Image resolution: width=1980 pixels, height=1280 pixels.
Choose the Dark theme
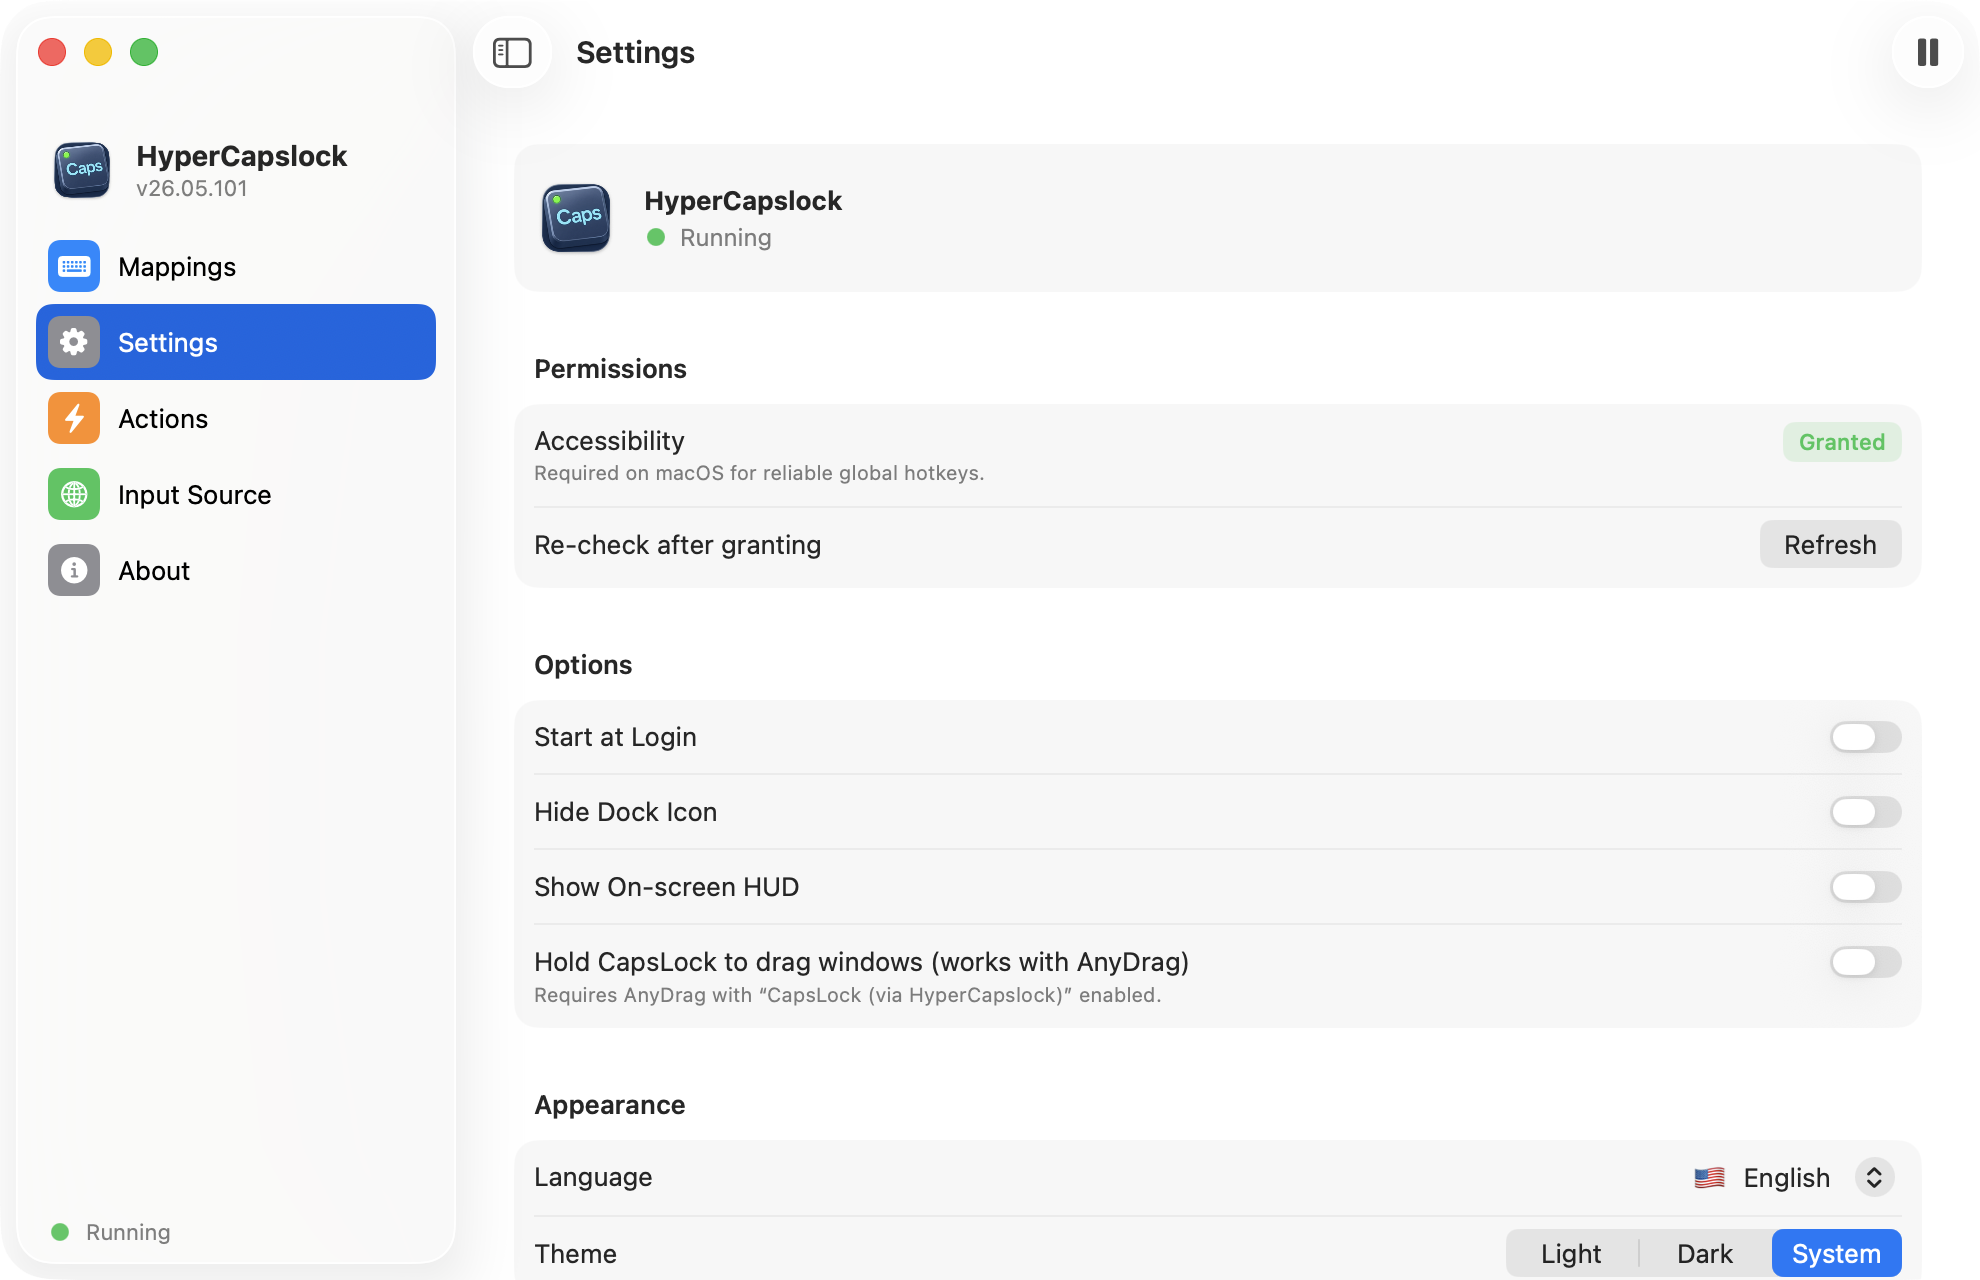pyautogui.click(x=1704, y=1253)
